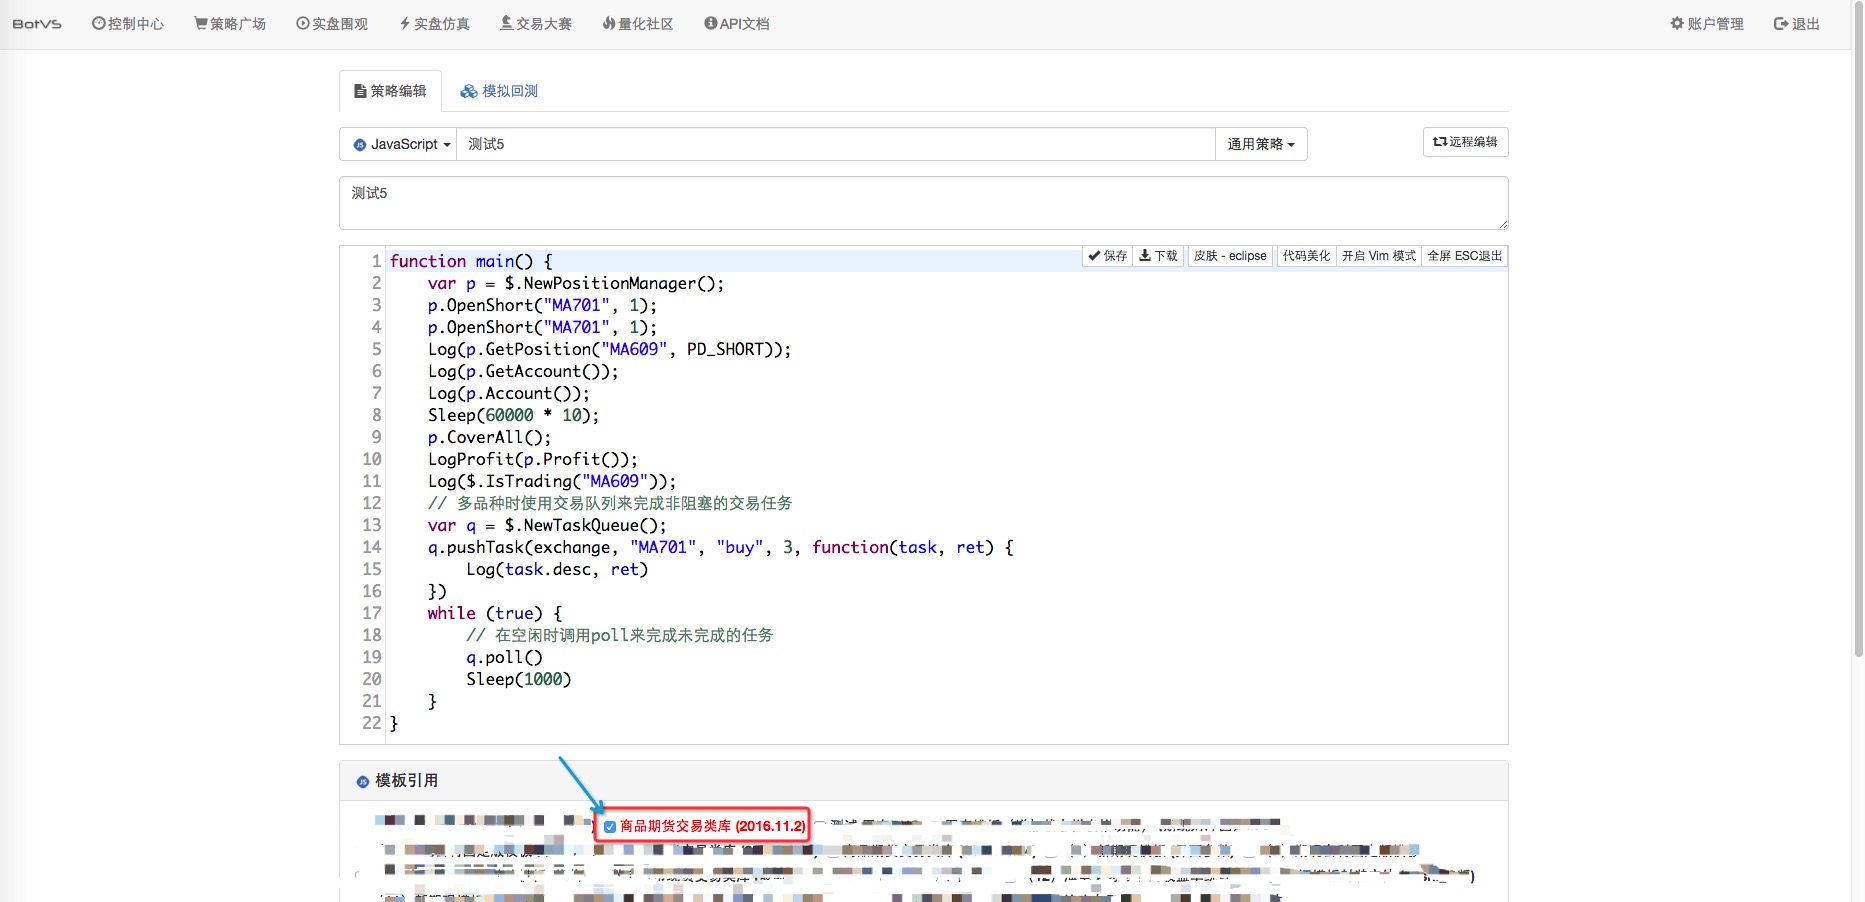Expand the 通用策略 category dropdown
This screenshot has height=902, width=1865.
tap(1261, 144)
